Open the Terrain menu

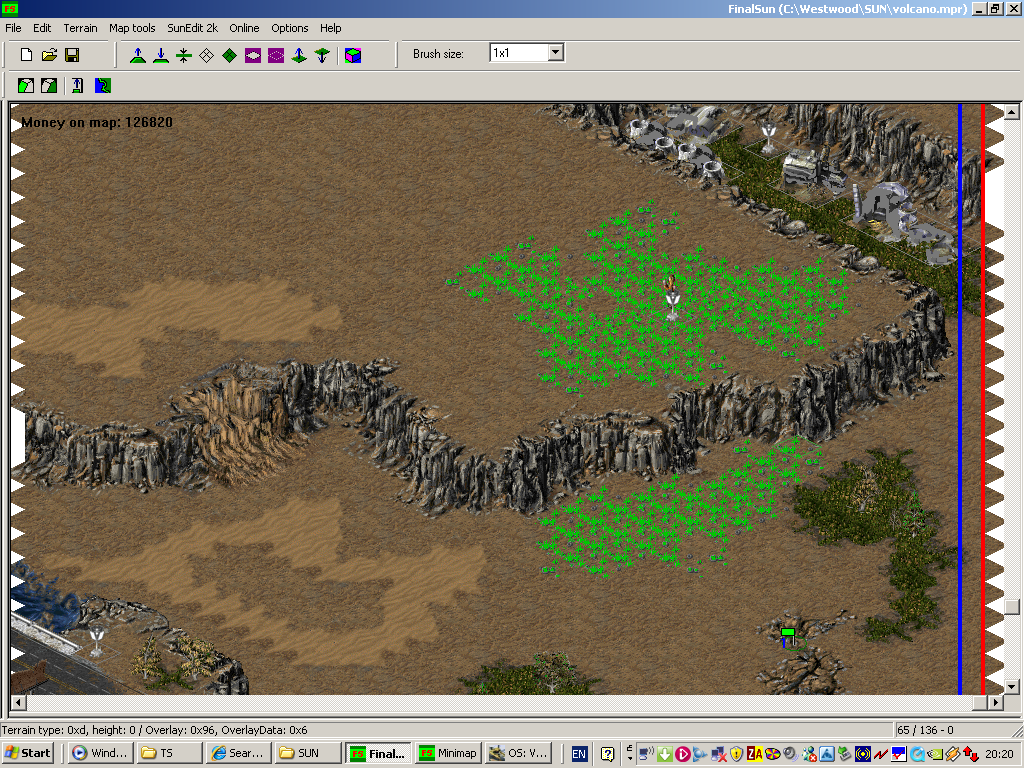pyautogui.click(x=80, y=28)
